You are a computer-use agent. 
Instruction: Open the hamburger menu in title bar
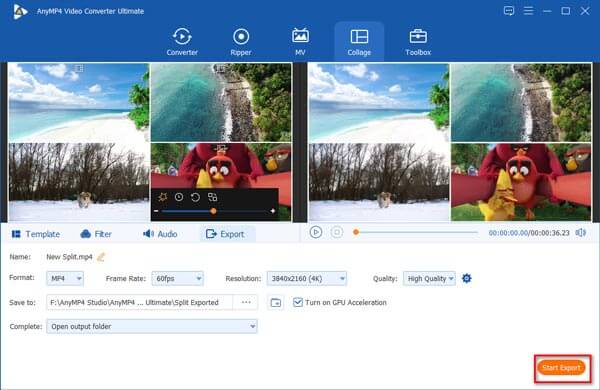coord(528,11)
